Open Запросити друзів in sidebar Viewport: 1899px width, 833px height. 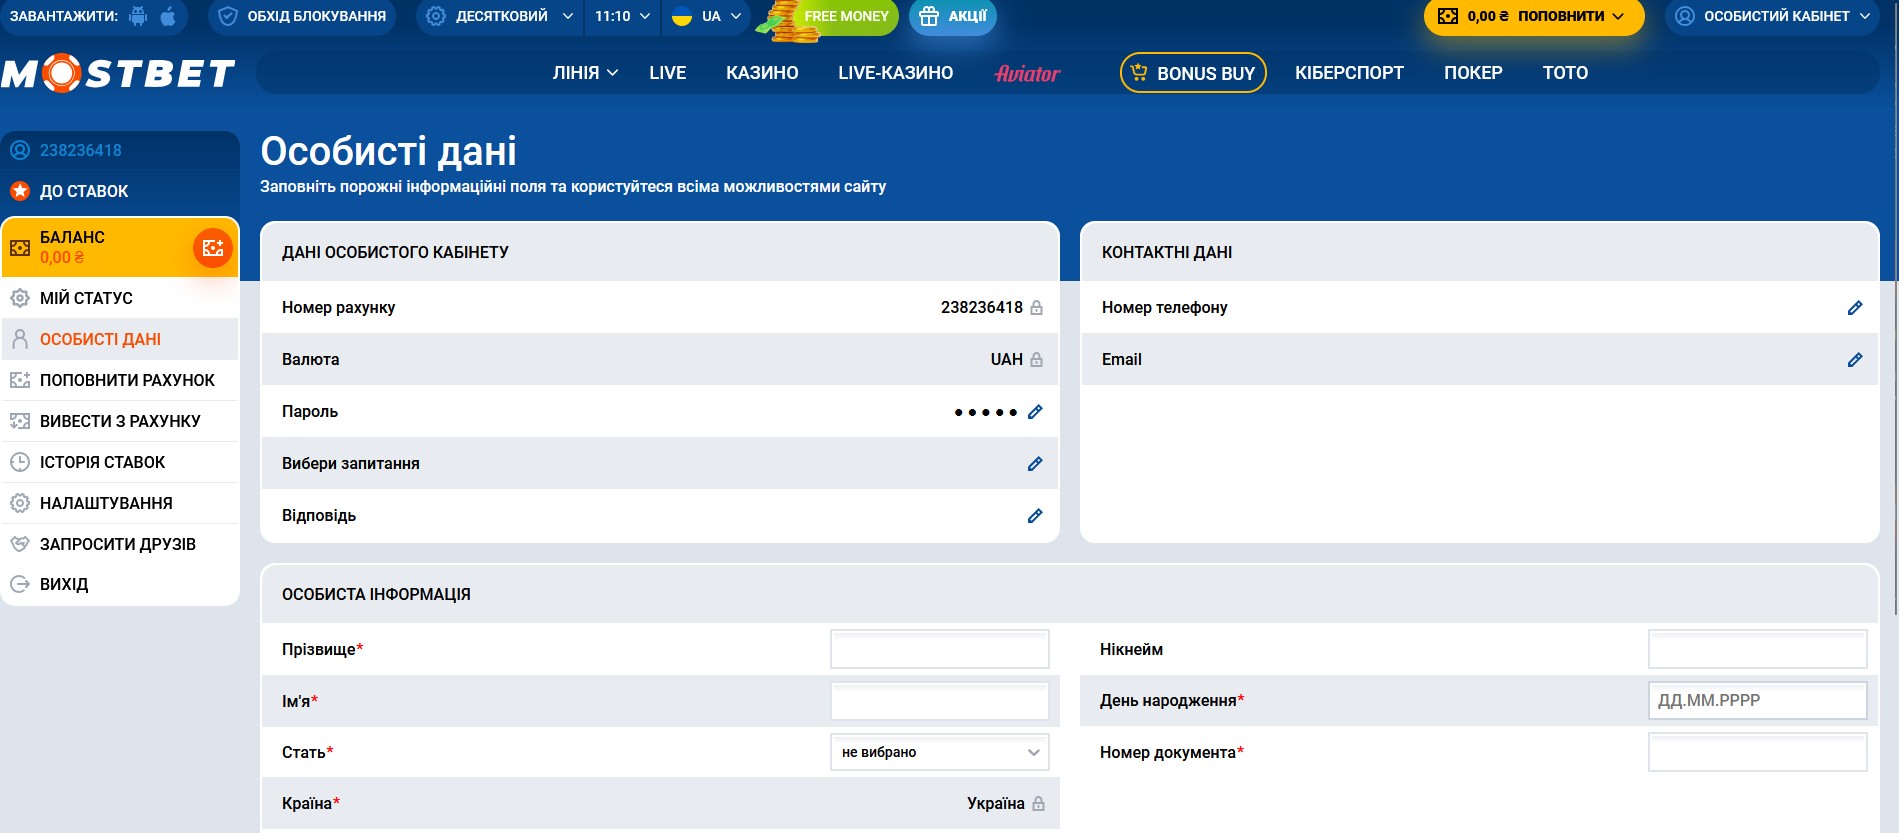coord(120,544)
